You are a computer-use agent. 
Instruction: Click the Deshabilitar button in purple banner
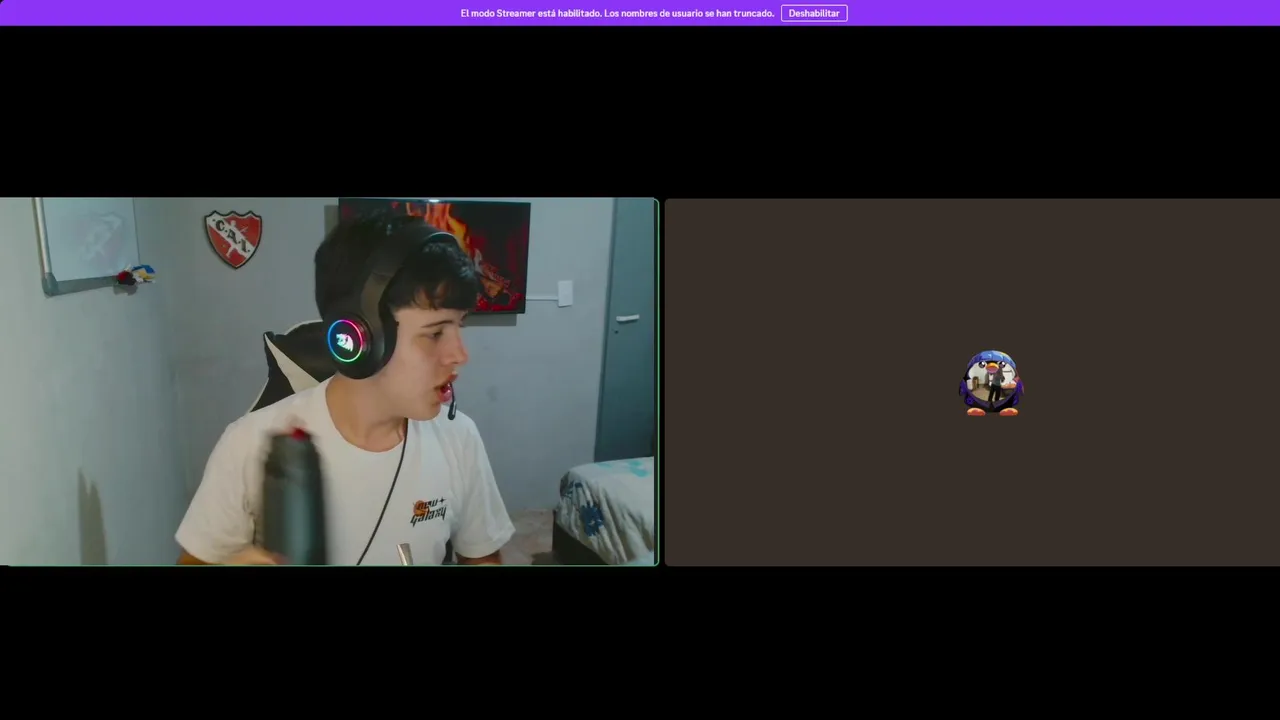click(x=814, y=13)
